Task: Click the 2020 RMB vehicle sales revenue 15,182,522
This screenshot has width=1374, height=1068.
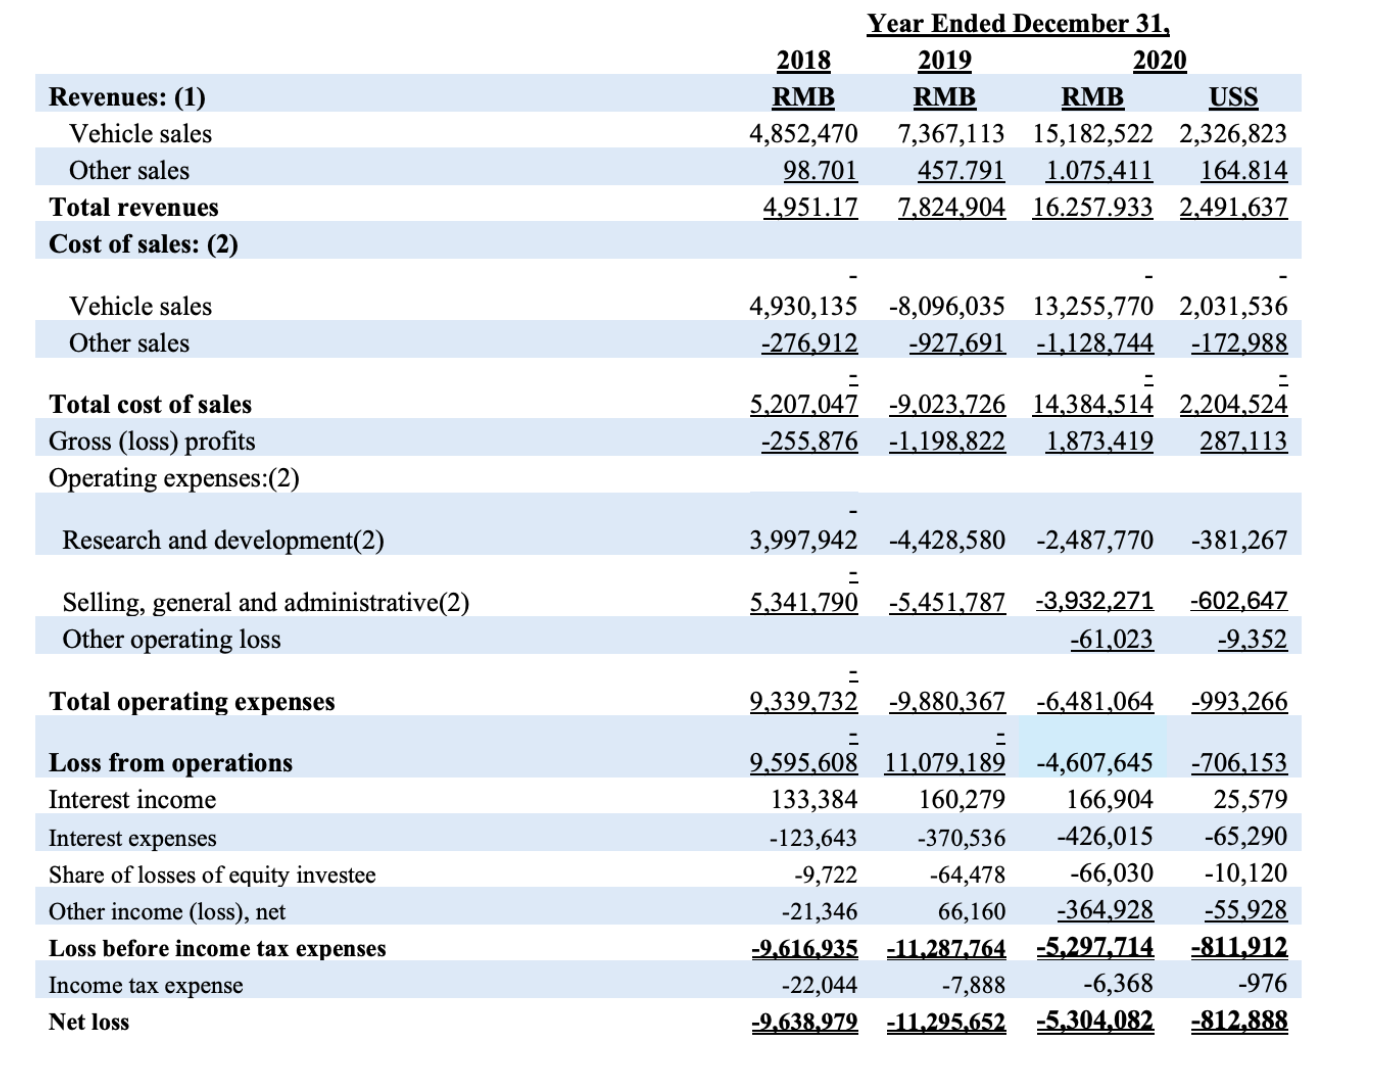Action: 1092,134
